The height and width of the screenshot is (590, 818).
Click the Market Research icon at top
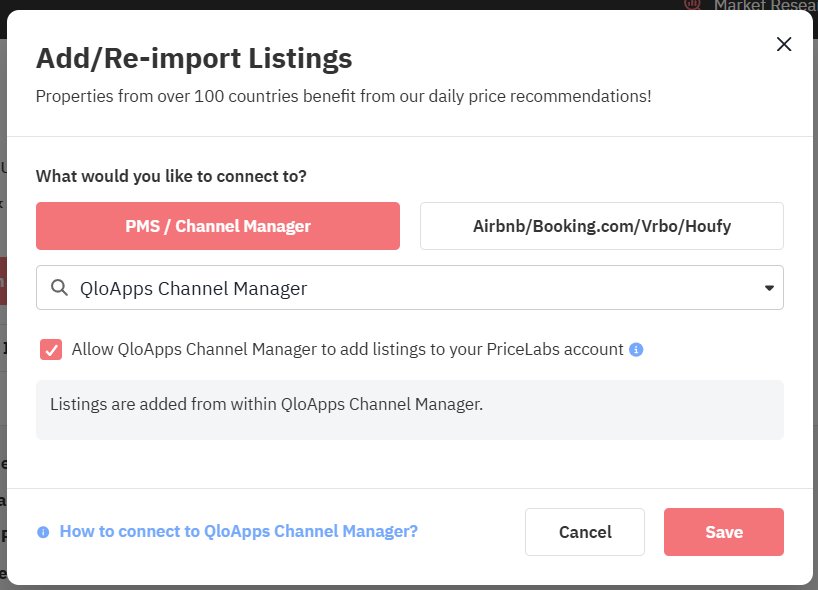[692, 4]
